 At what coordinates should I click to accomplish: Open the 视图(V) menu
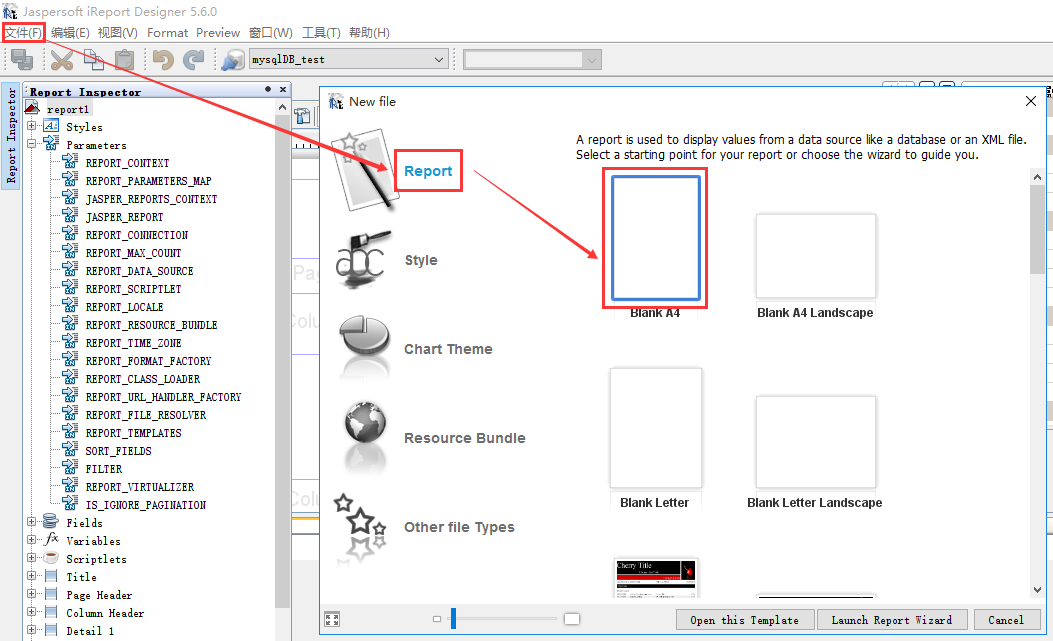[x=118, y=32]
